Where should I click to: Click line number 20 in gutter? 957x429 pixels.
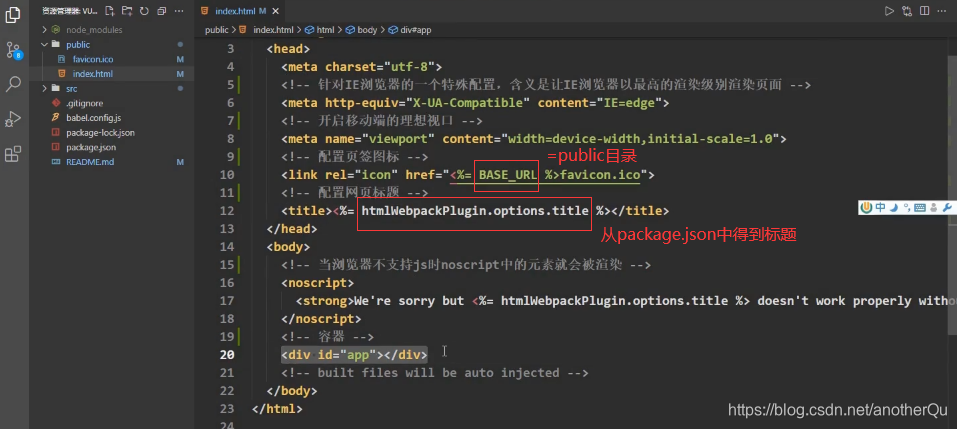click(x=226, y=355)
